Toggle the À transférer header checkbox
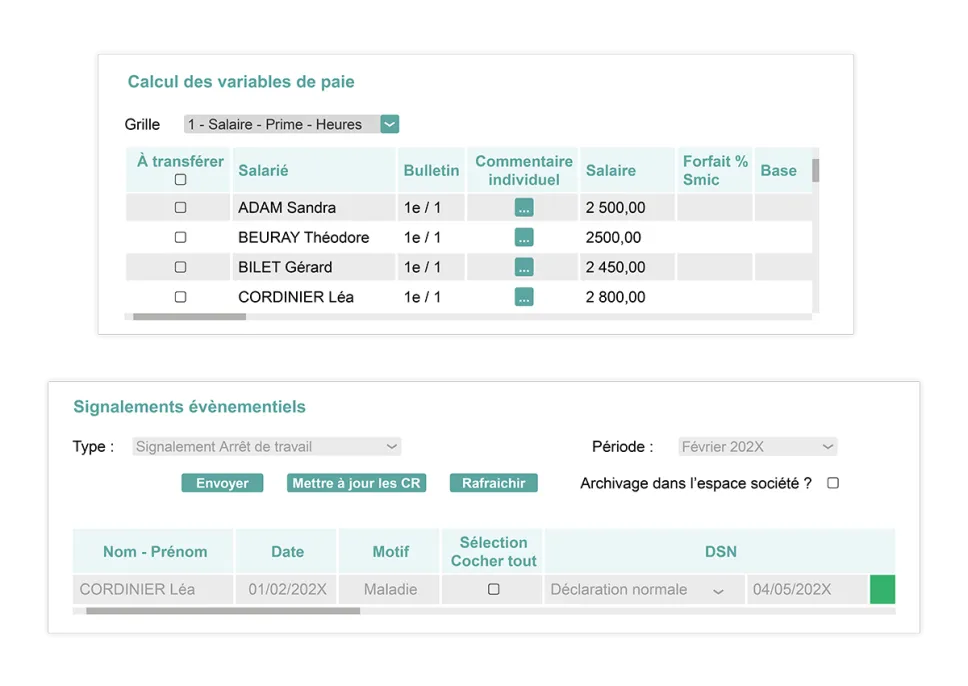The height and width of the screenshot is (686, 968). pyautogui.click(x=180, y=180)
